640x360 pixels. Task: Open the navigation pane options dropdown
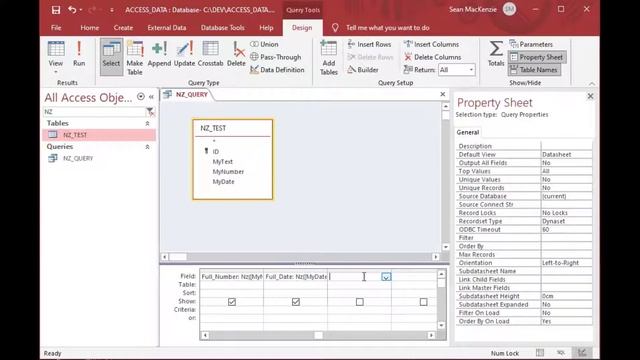(x=141, y=97)
